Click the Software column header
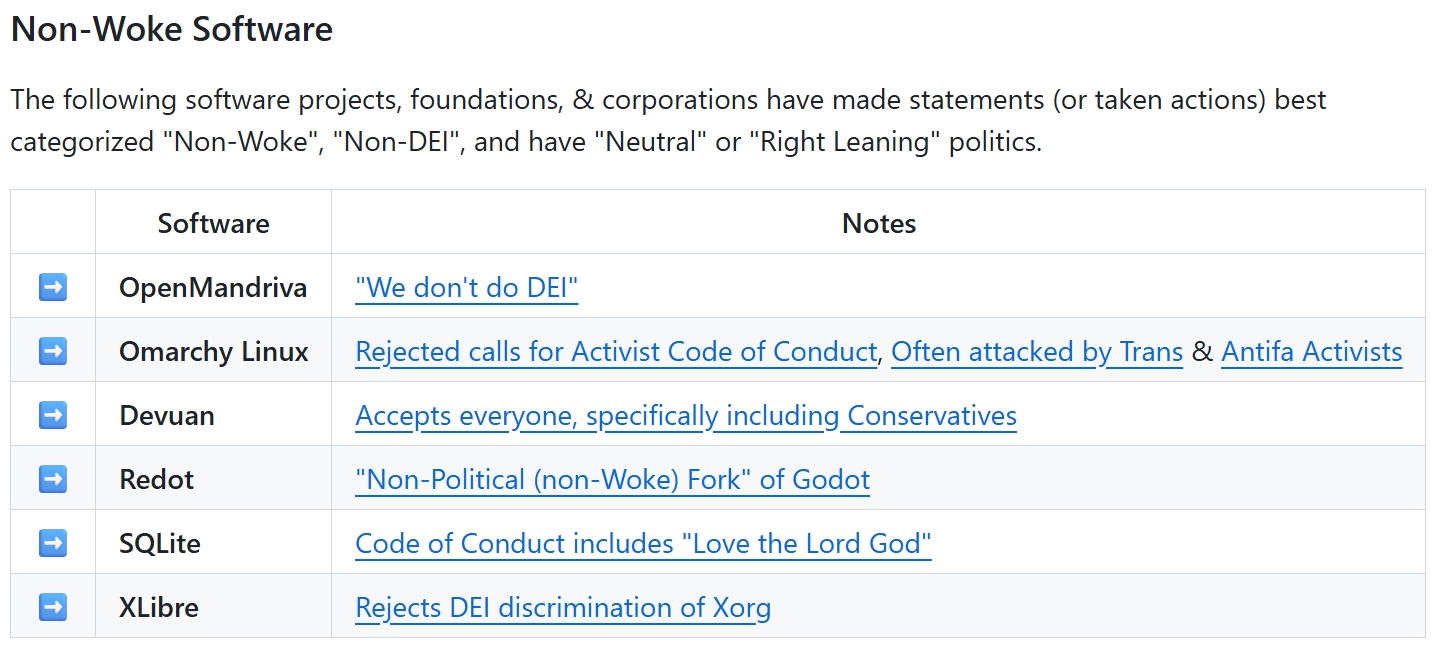 [213, 223]
